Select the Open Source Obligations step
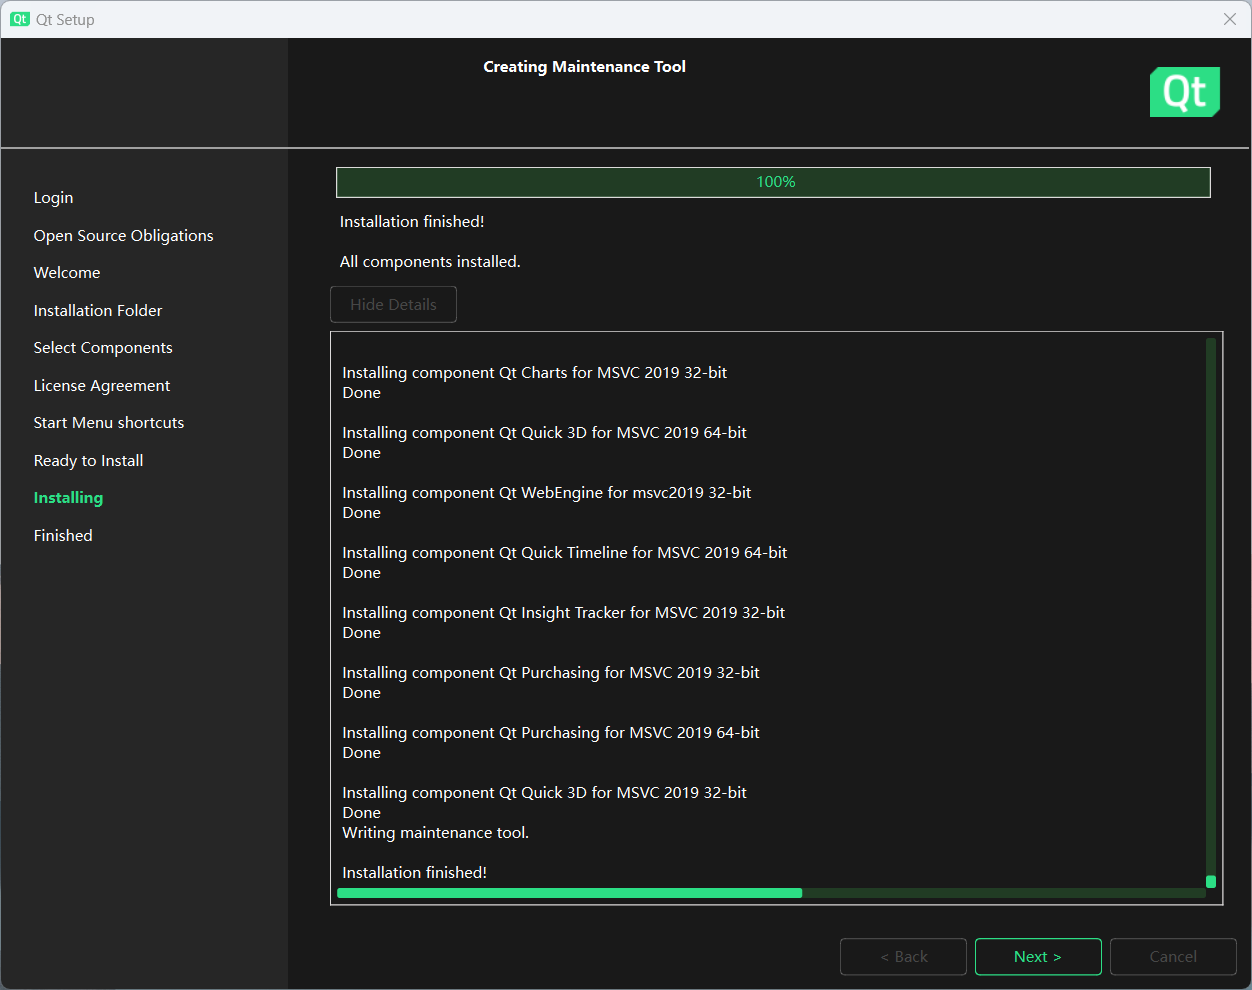 (123, 236)
